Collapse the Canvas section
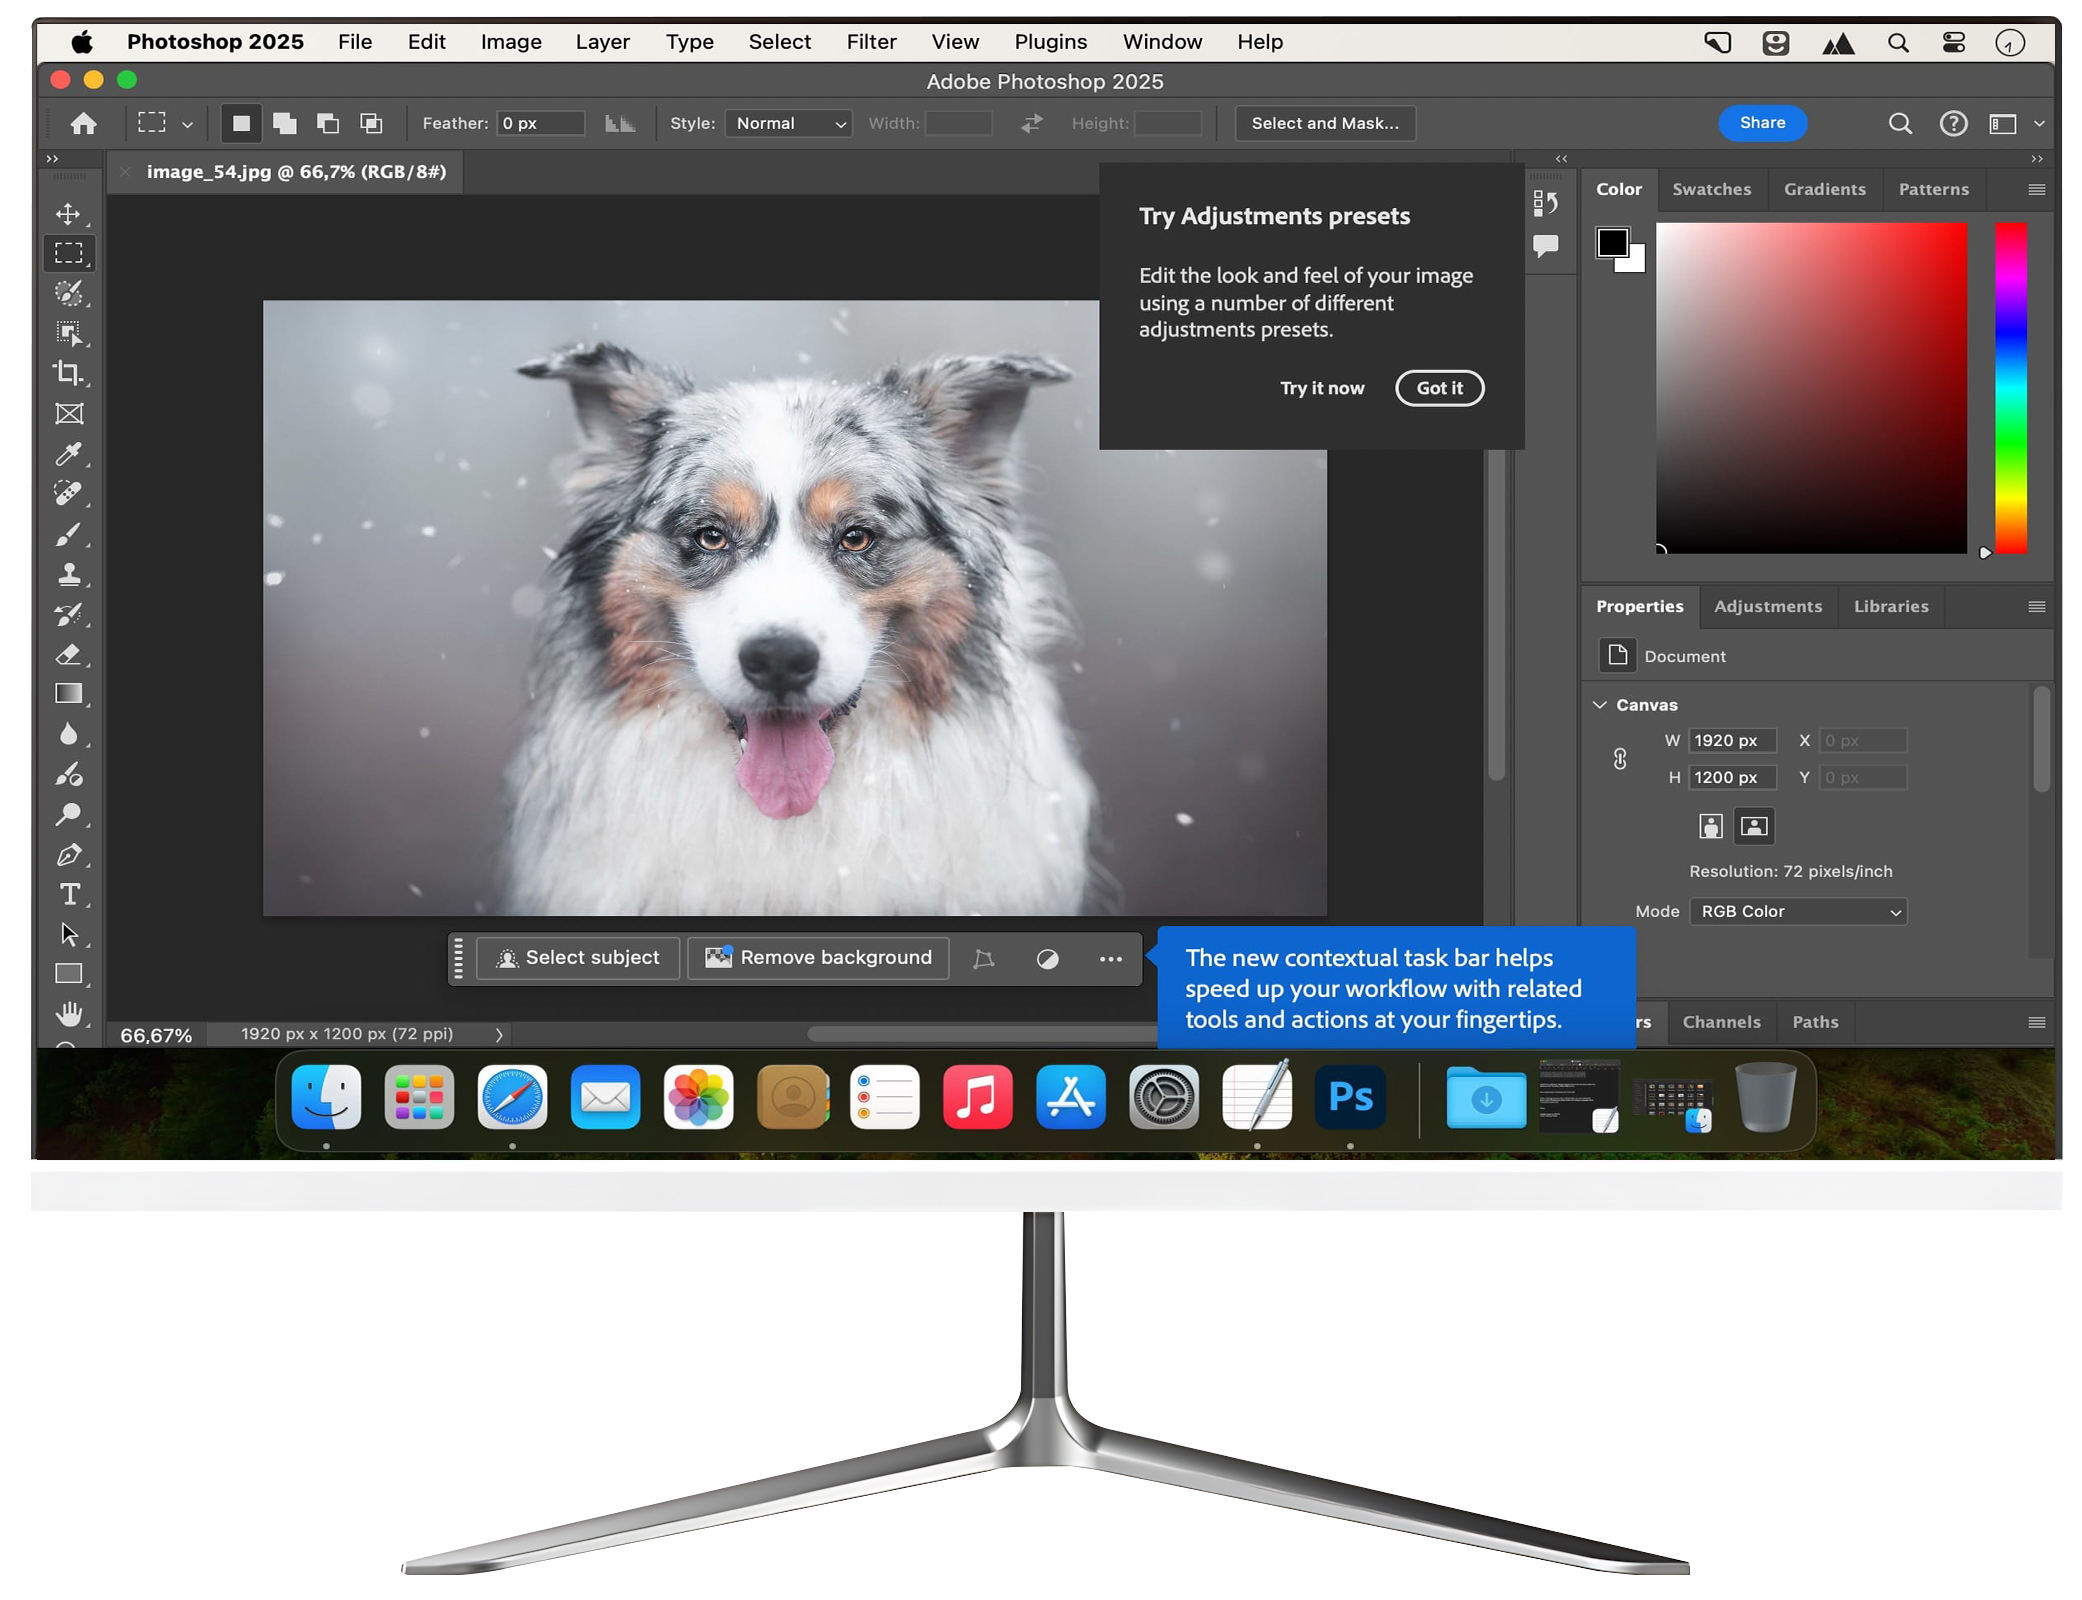 (x=1600, y=705)
